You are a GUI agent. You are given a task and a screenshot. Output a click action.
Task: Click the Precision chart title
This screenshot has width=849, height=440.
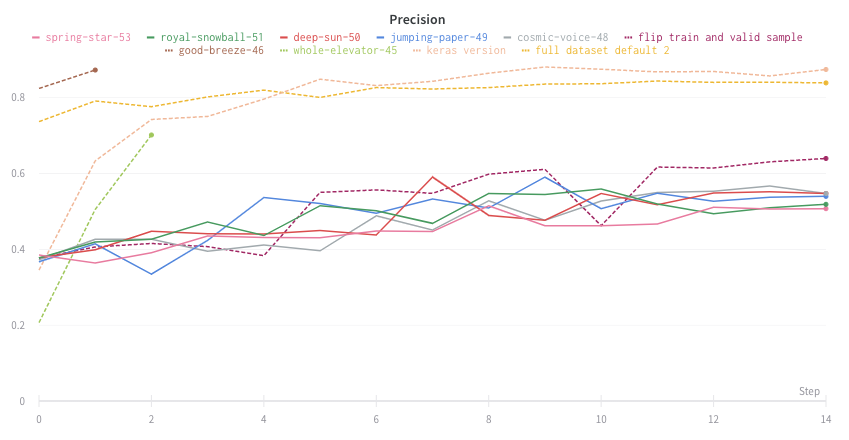(x=418, y=20)
